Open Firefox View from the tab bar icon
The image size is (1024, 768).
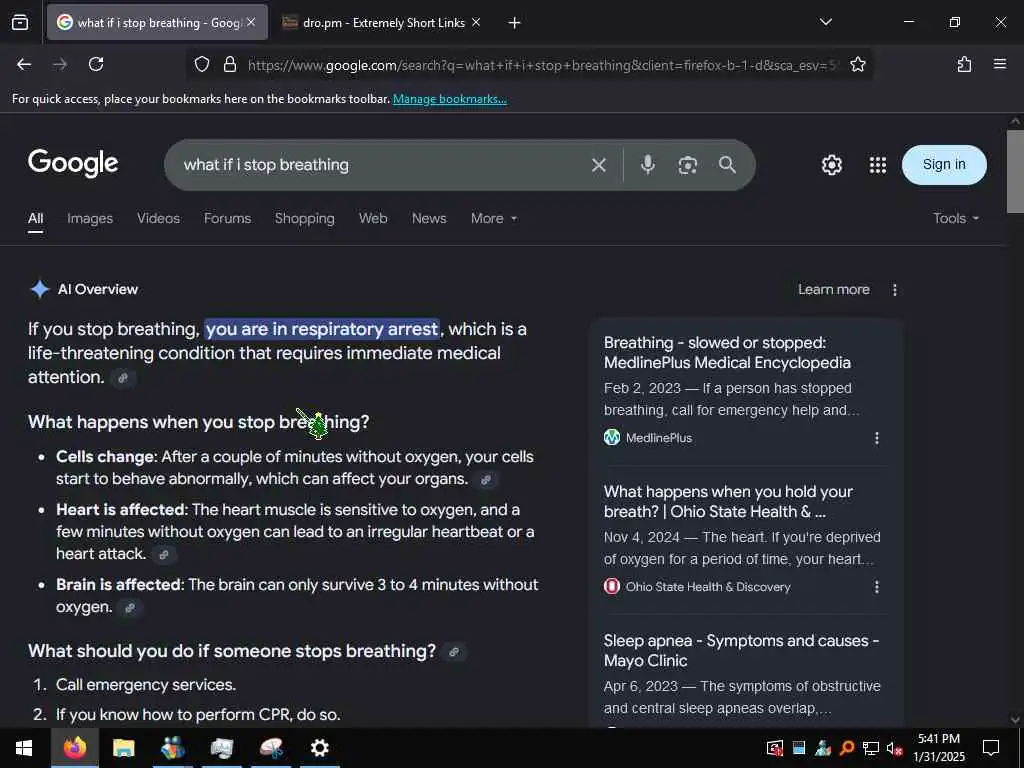(x=20, y=23)
